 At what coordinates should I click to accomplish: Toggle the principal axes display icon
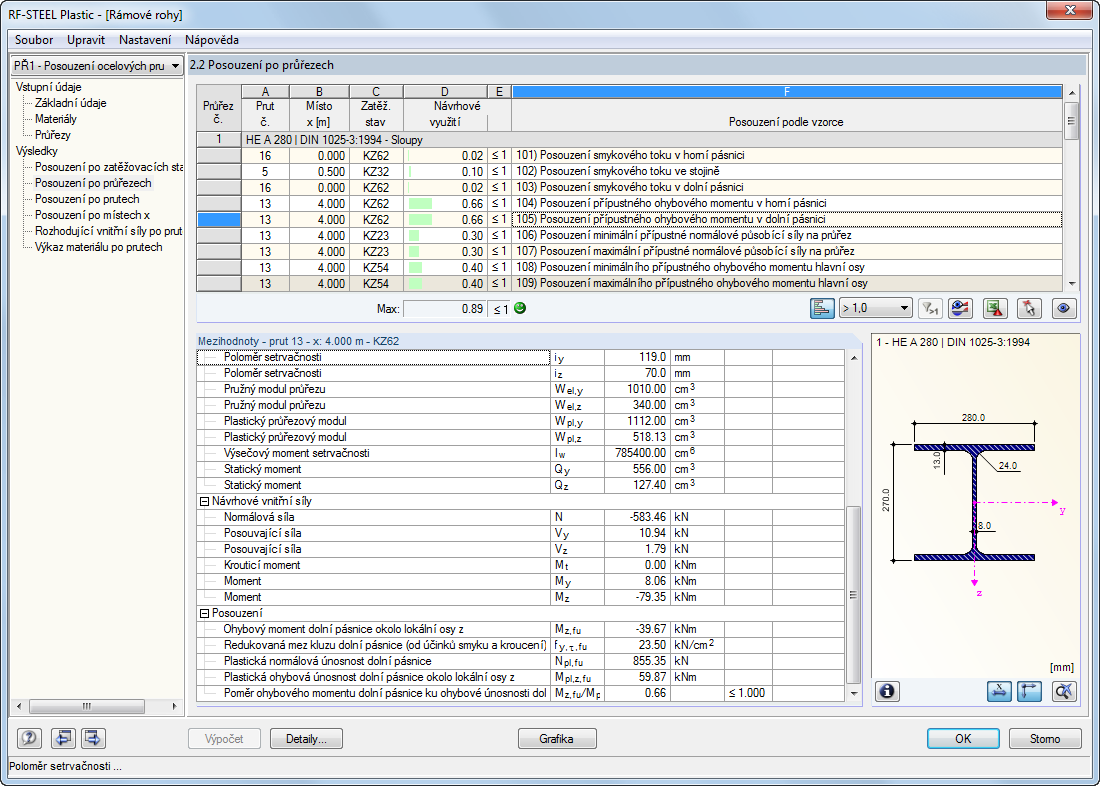pyautogui.click(x=1029, y=691)
